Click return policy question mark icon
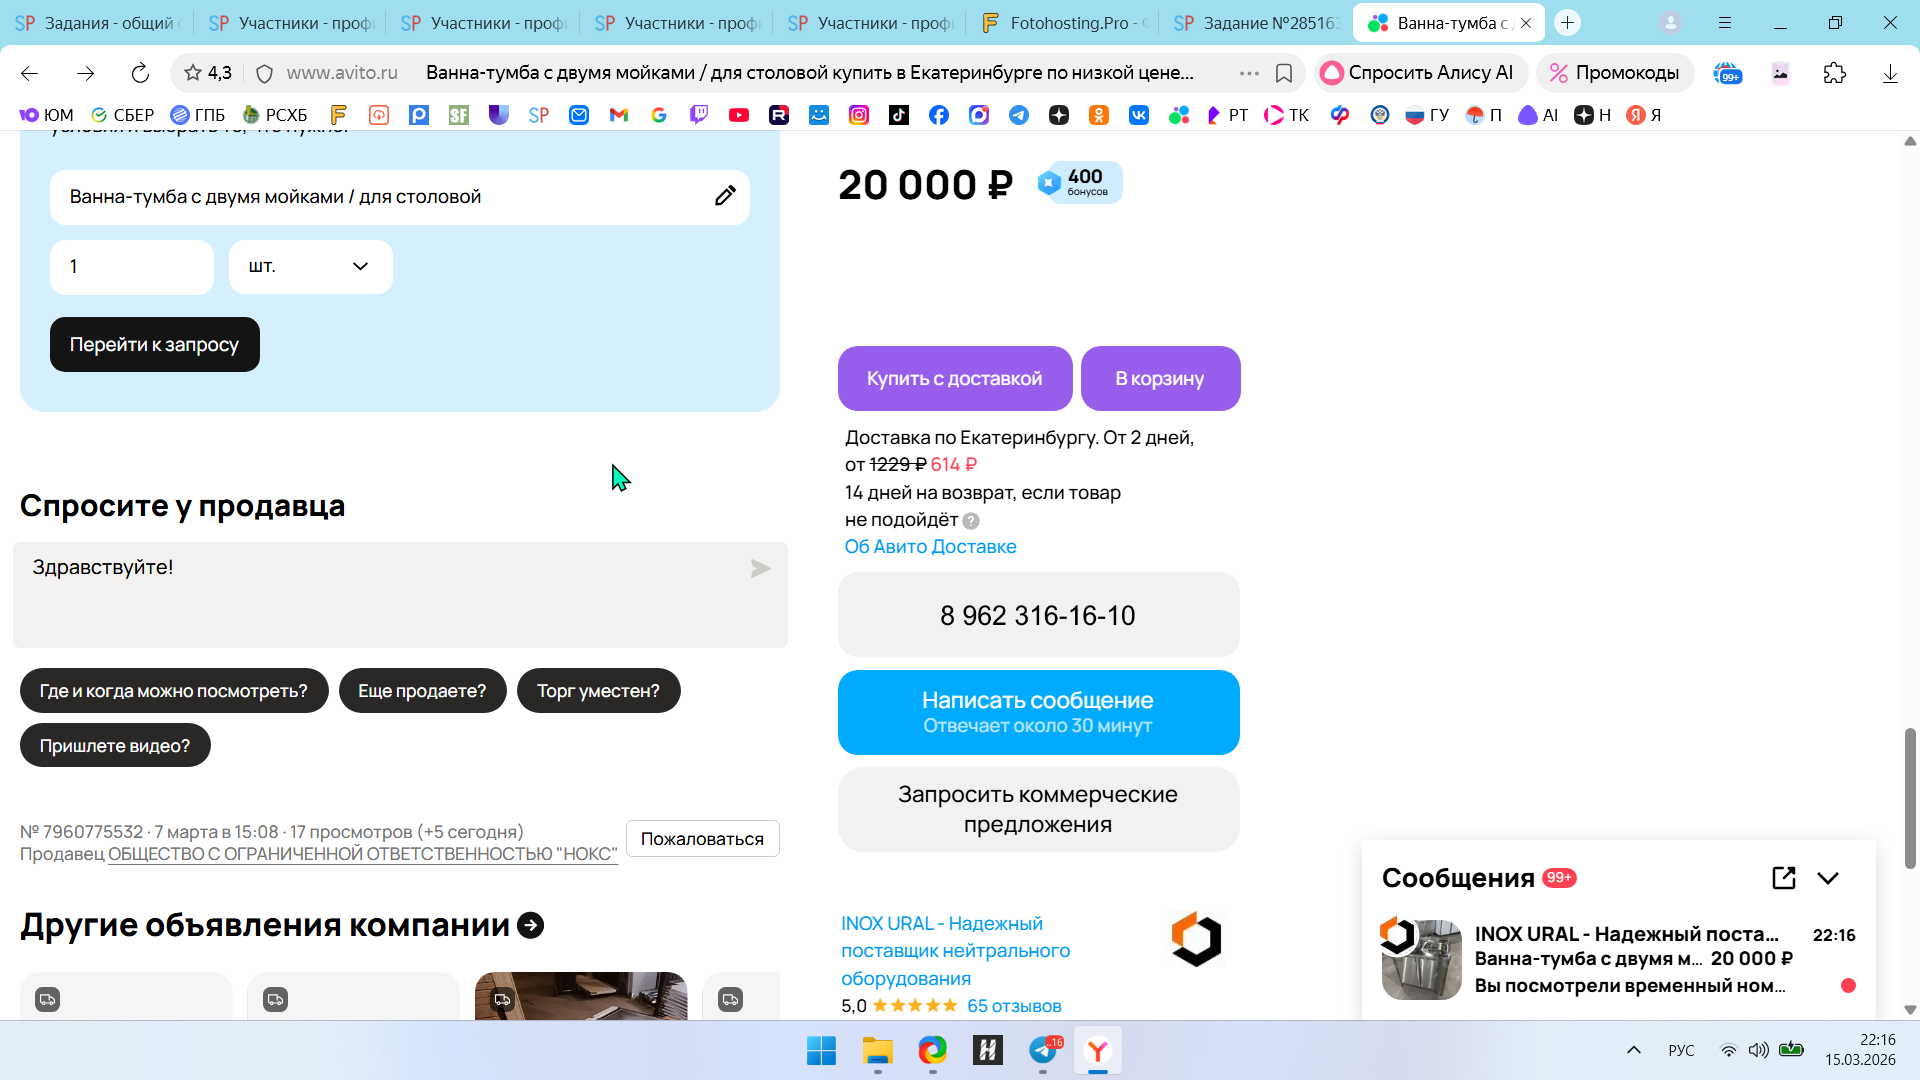Image resolution: width=1920 pixels, height=1080 pixels. (x=971, y=521)
